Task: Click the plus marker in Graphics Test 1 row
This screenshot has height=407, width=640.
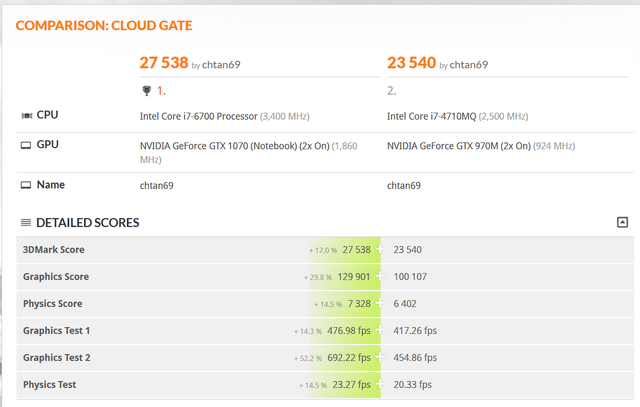Action: tap(380, 331)
